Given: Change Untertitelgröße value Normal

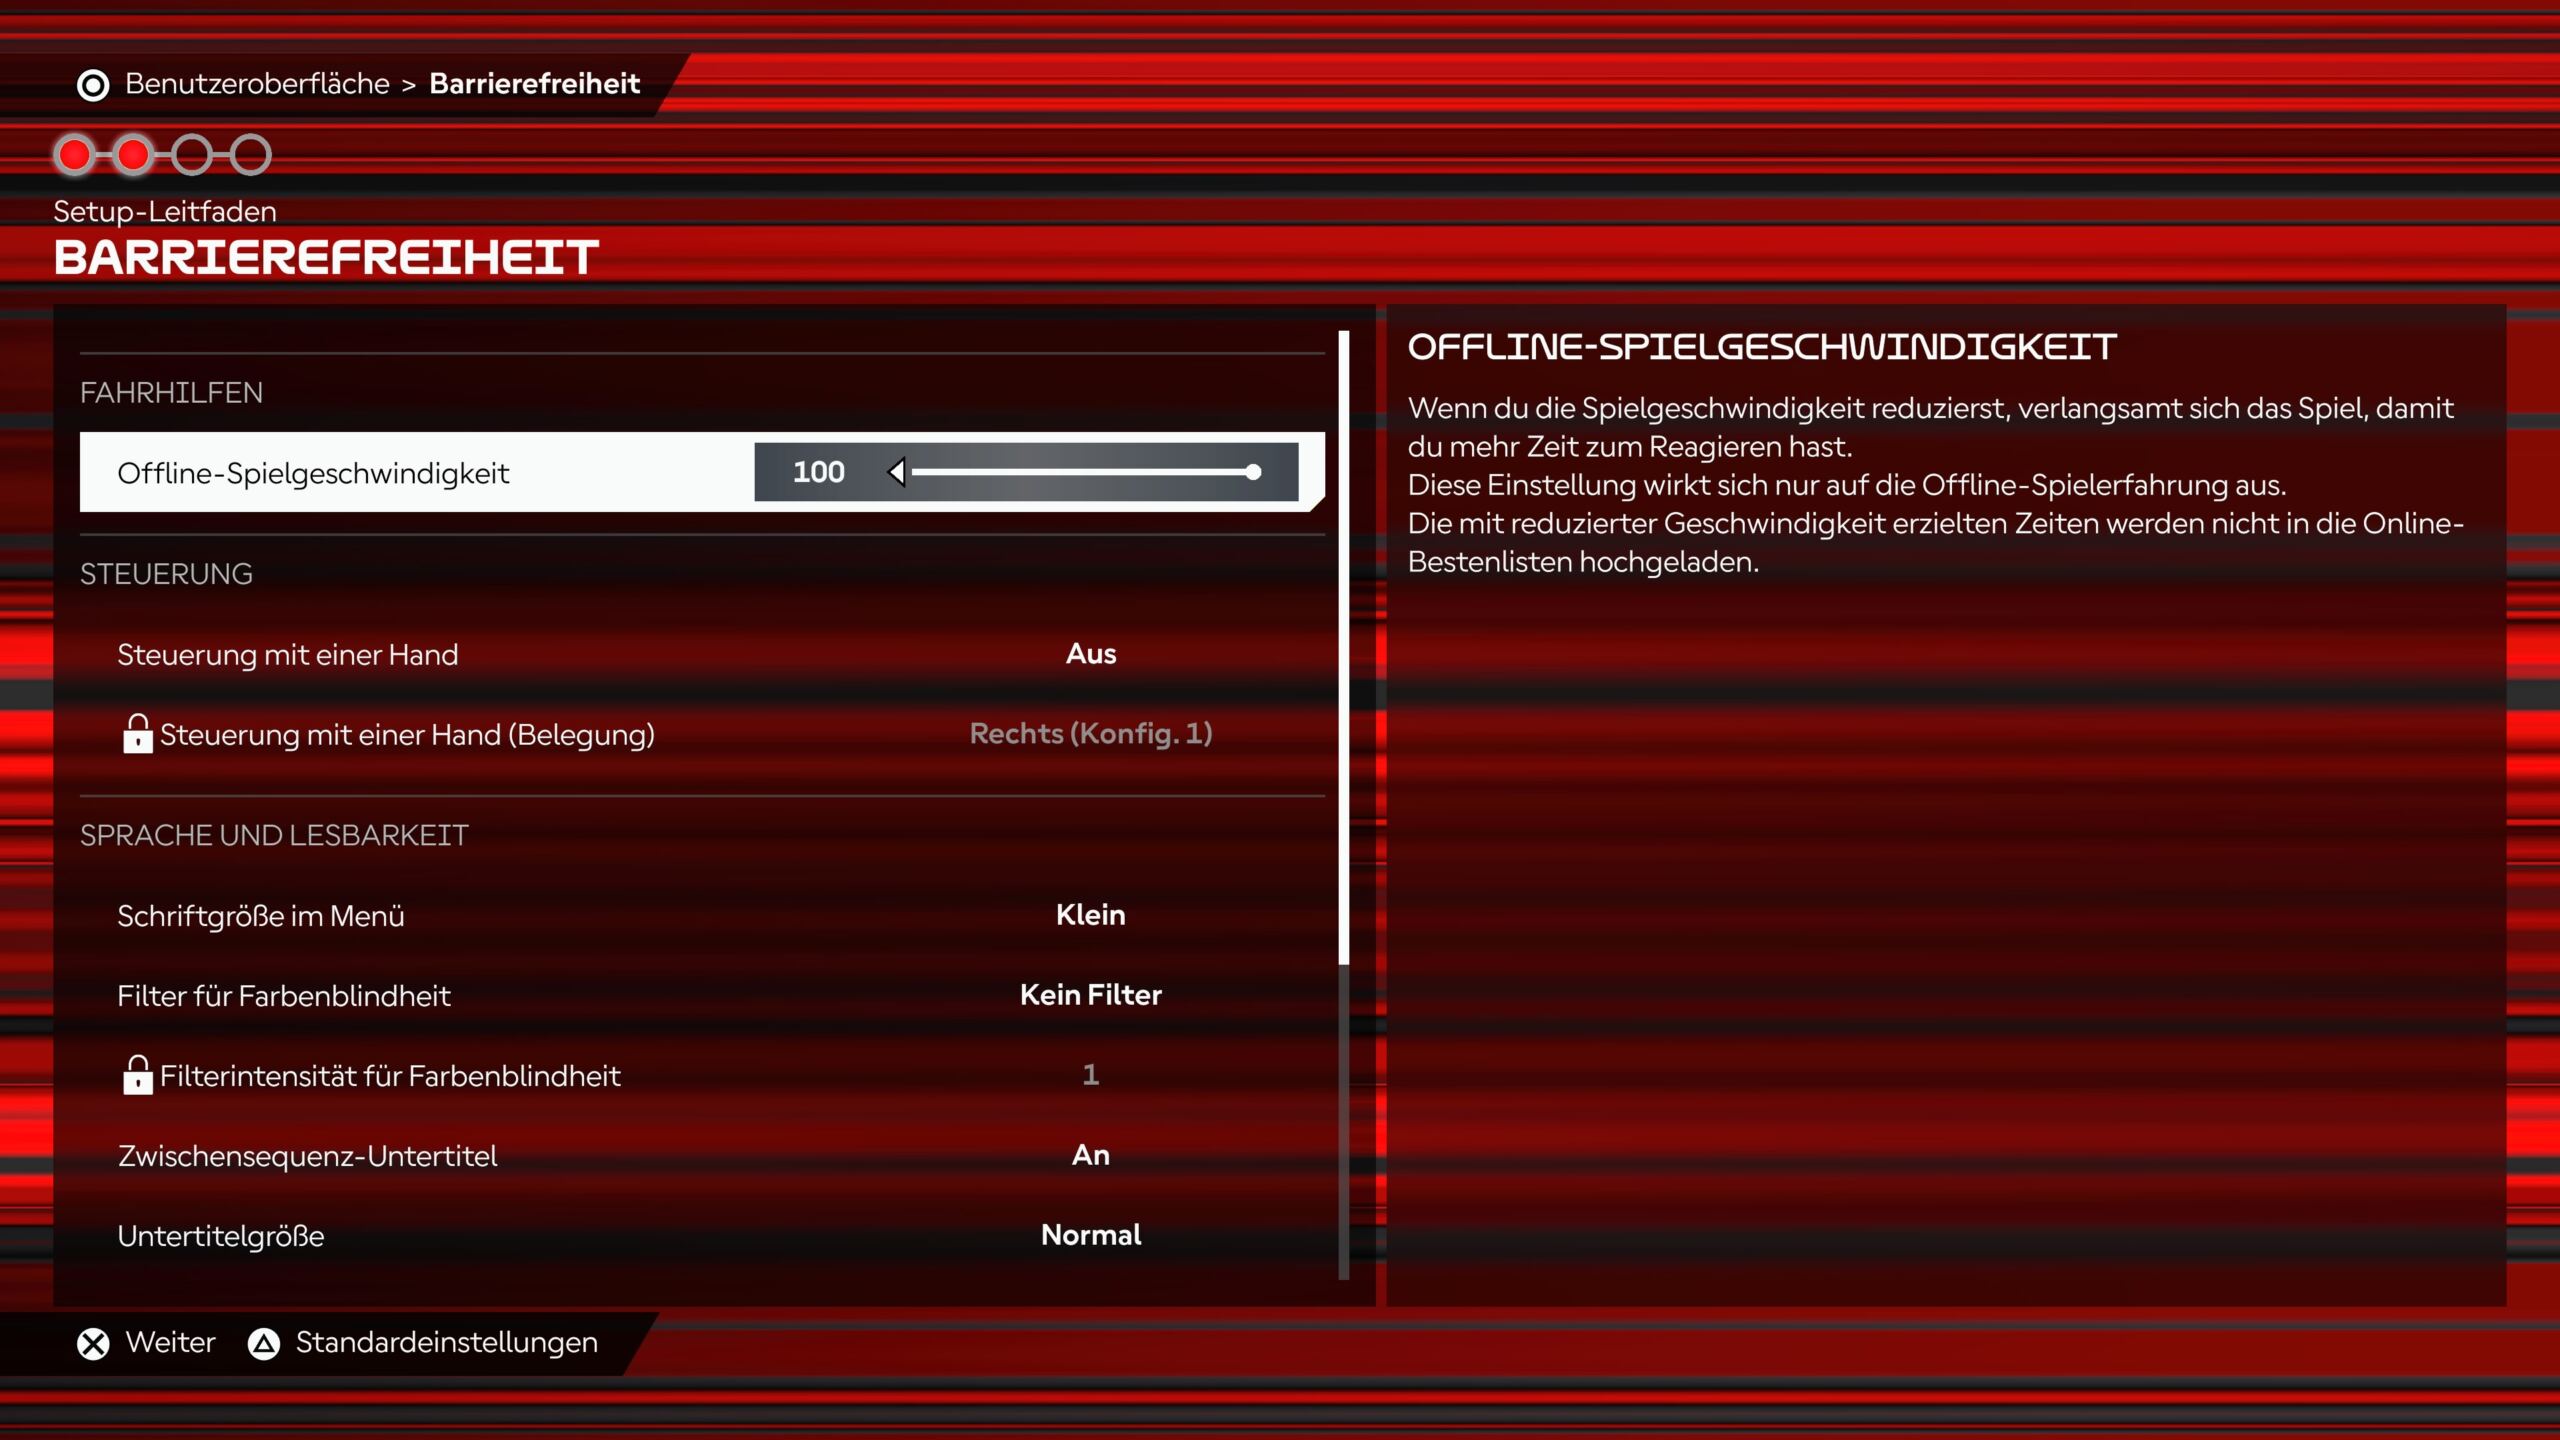Looking at the screenshot, I should pyautogui.click(x=1090, y=1235).
